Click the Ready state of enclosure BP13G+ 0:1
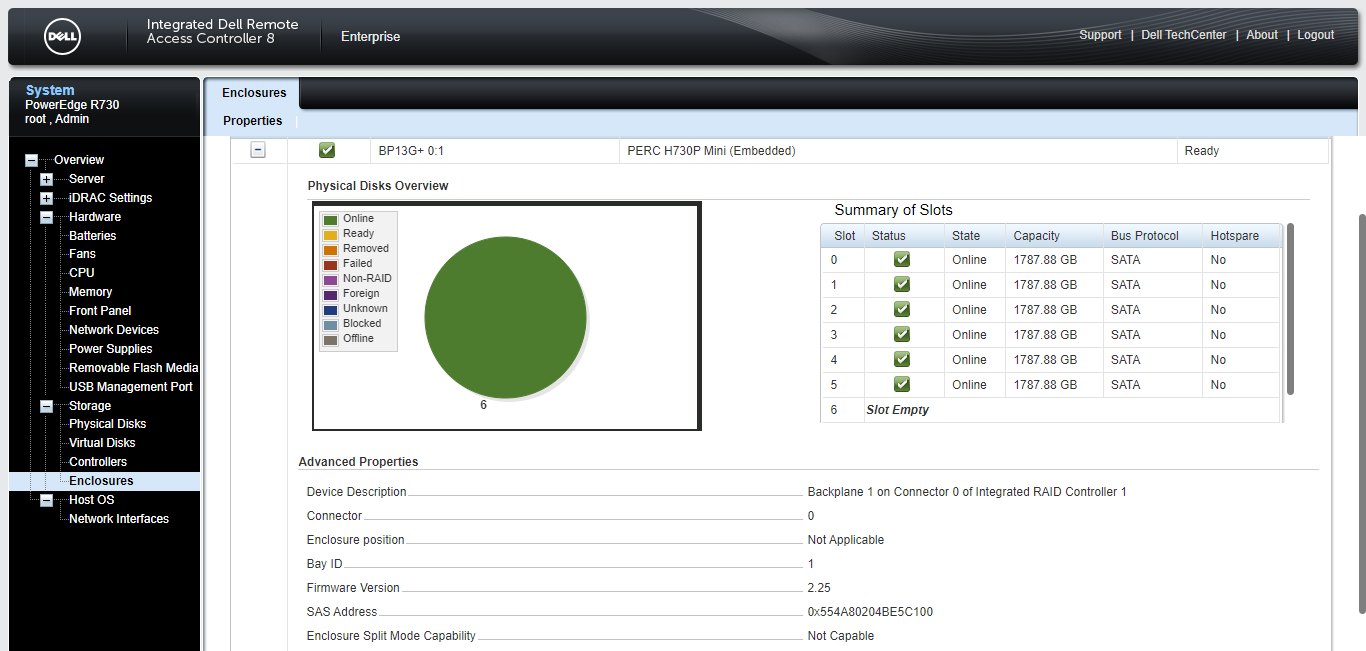The image size is (1366, 651). click(1202, 151)
